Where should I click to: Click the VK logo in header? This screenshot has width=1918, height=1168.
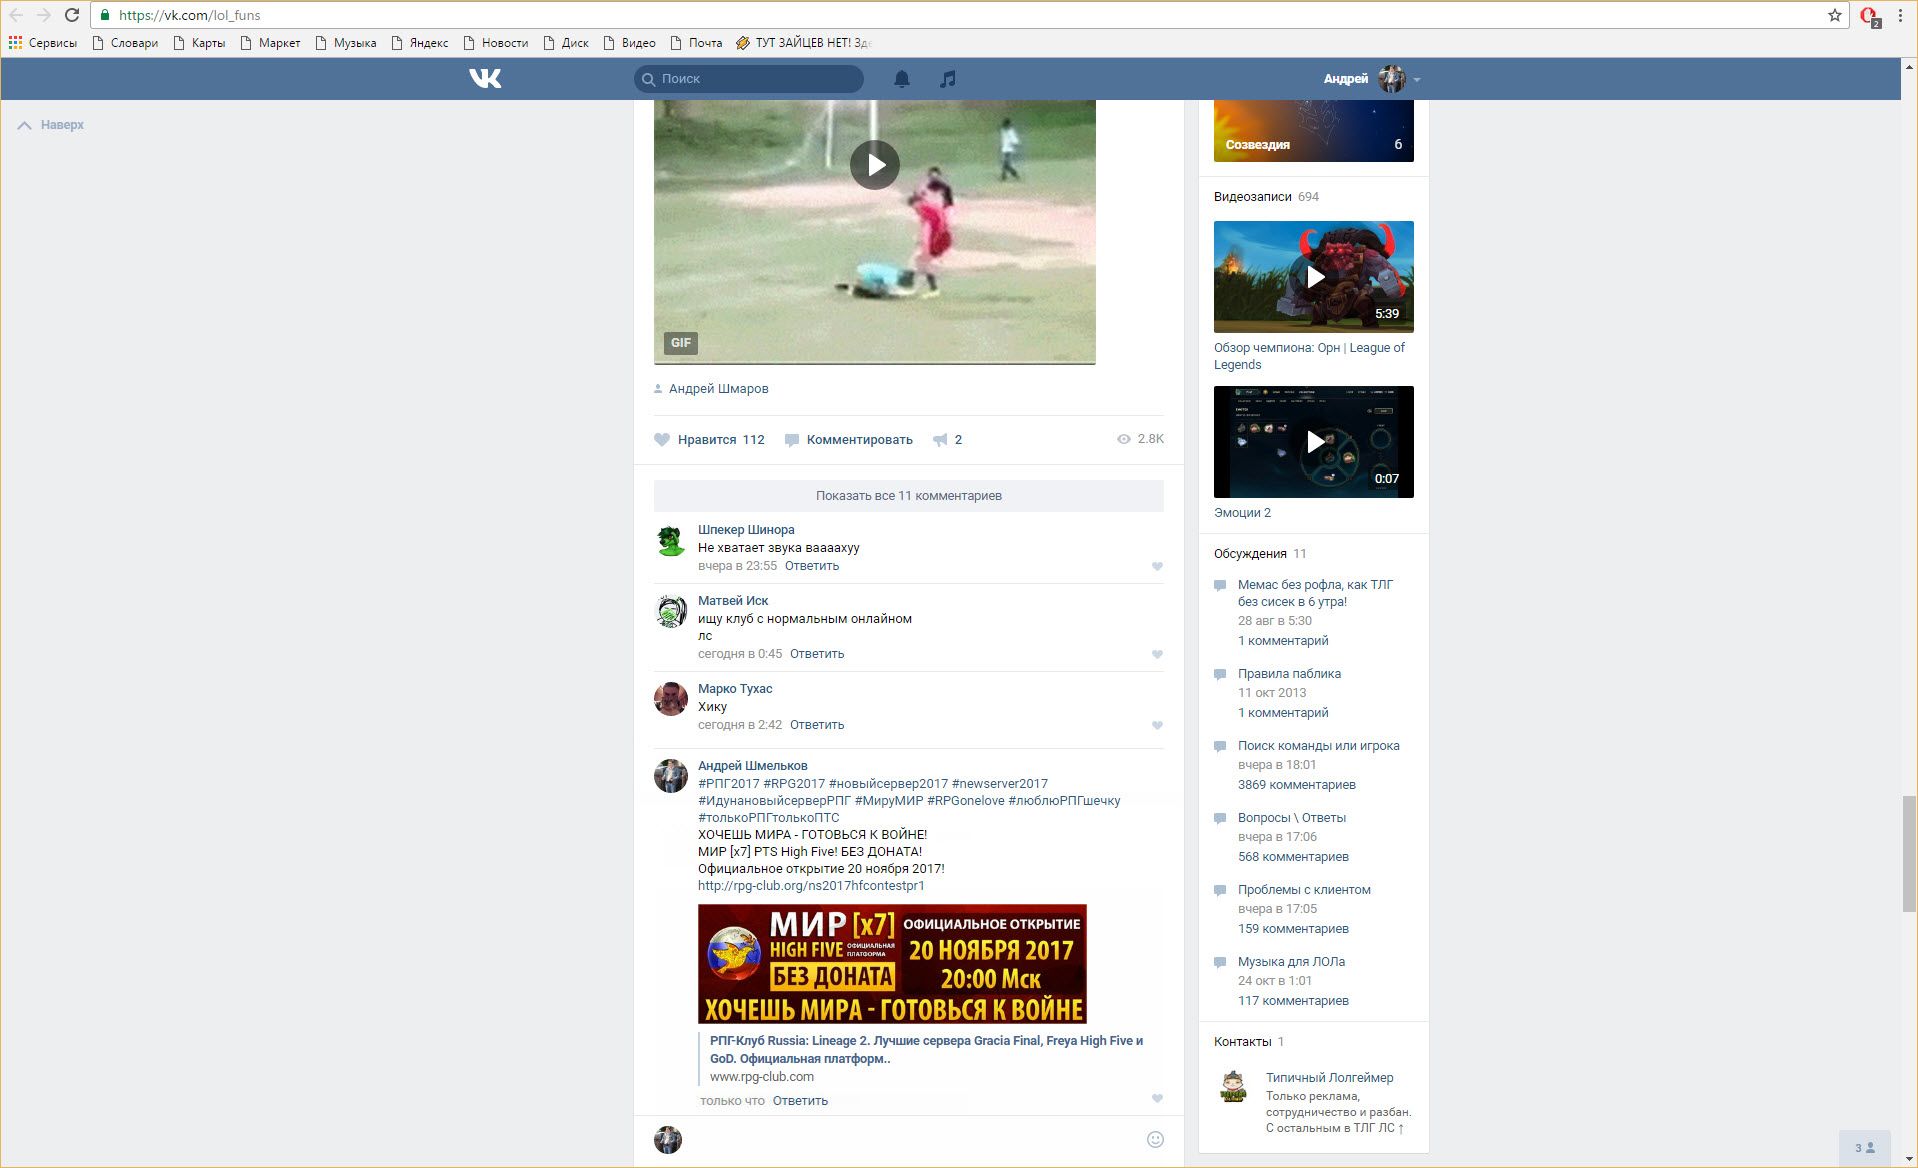(x=485, y=78)
